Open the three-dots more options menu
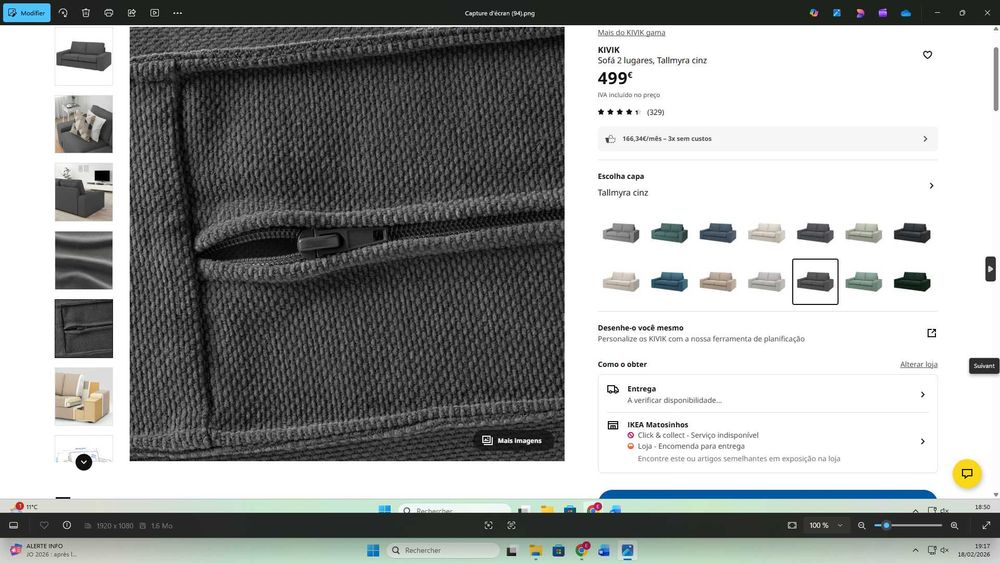 point(177,13)
